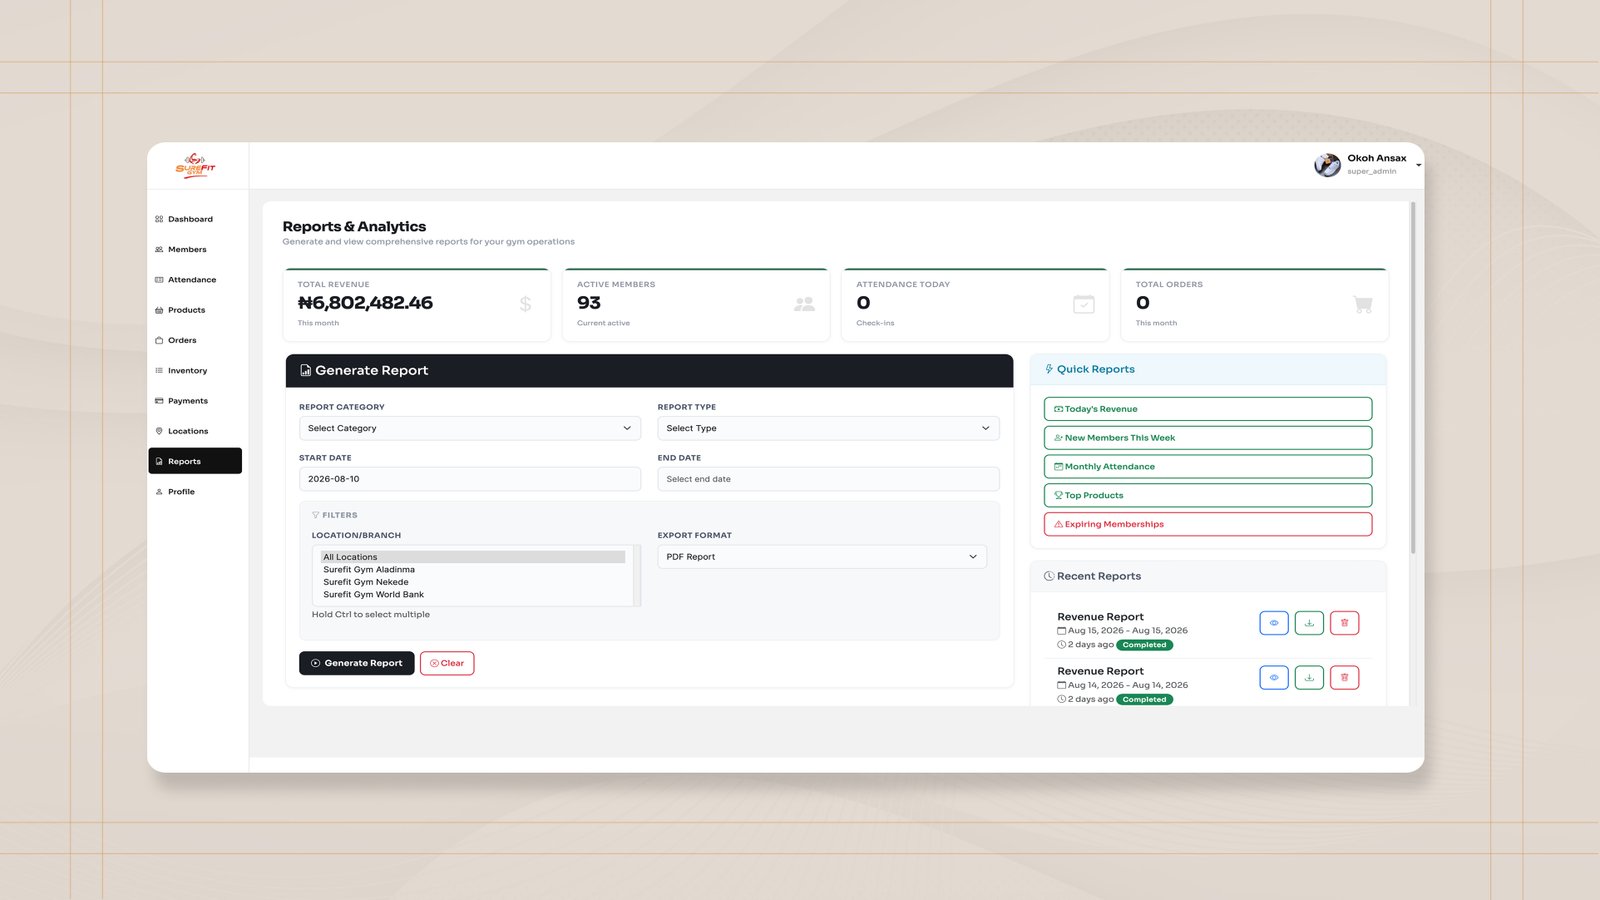Image resolution: width=1600 pixels, height=900 pixels.
Task: Select the Reports sidebar item
Action: click(x=195, y=461)
